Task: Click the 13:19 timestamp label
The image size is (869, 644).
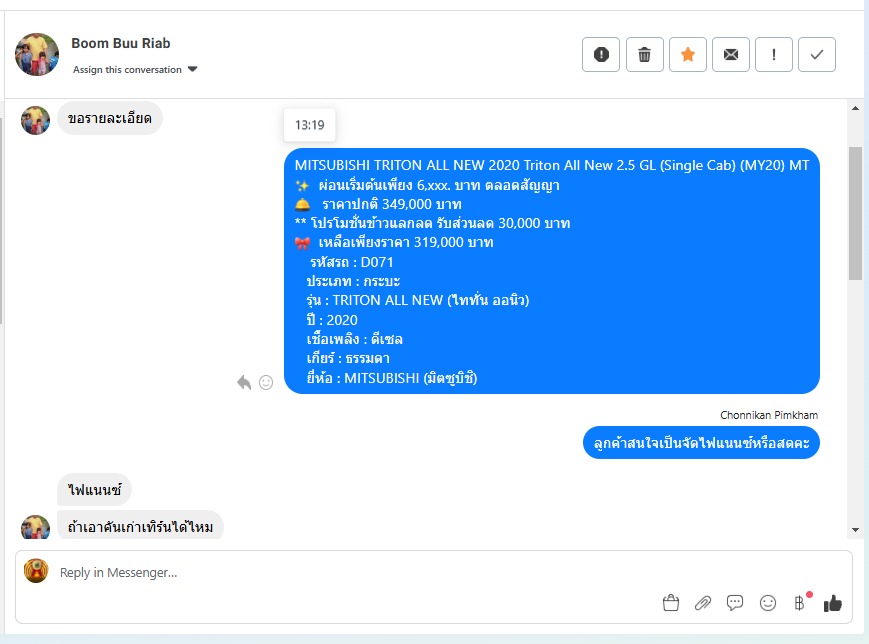Action: coord(309,125)
